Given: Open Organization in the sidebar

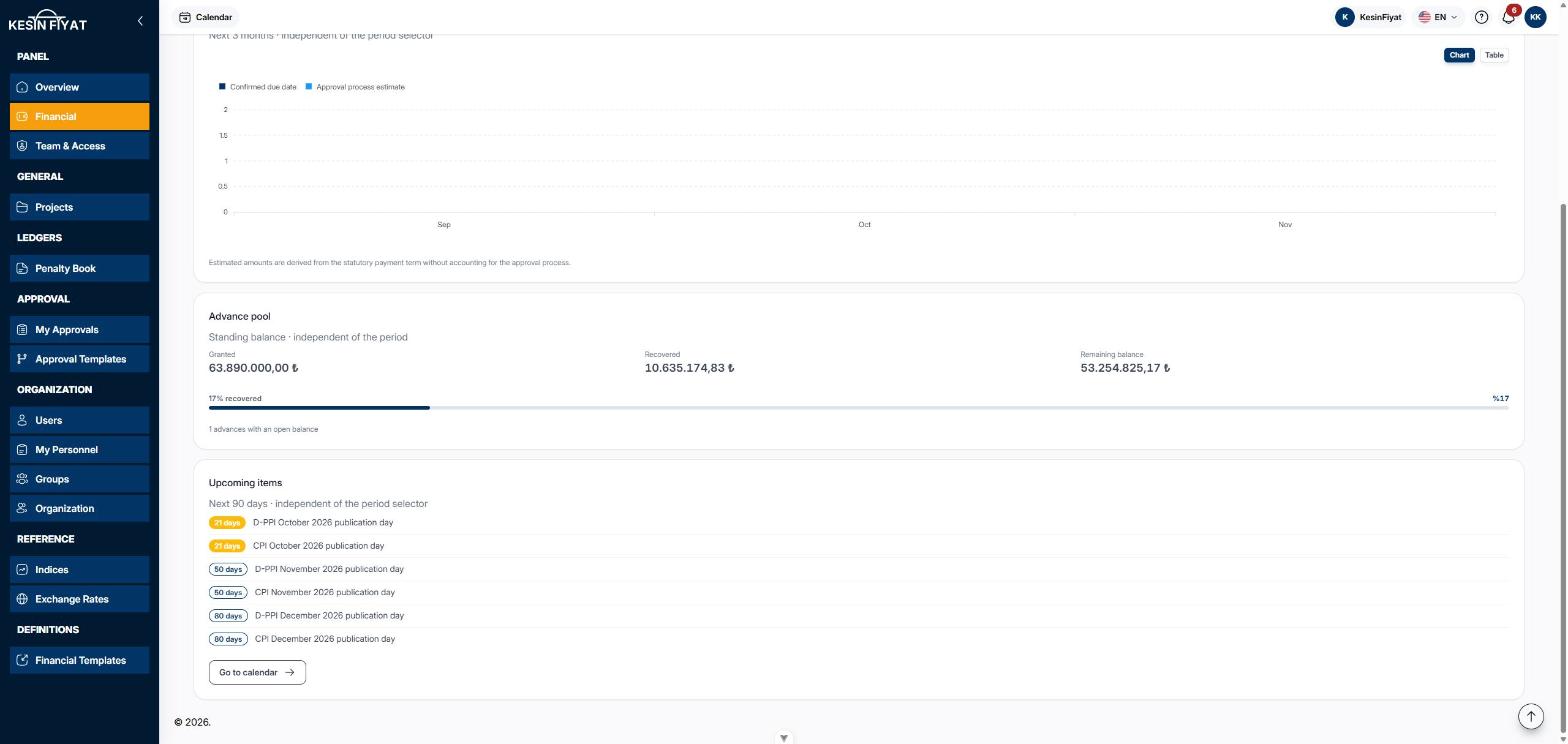Looking at the screenshot, I should pyautogui.click(x=80, y=508).
